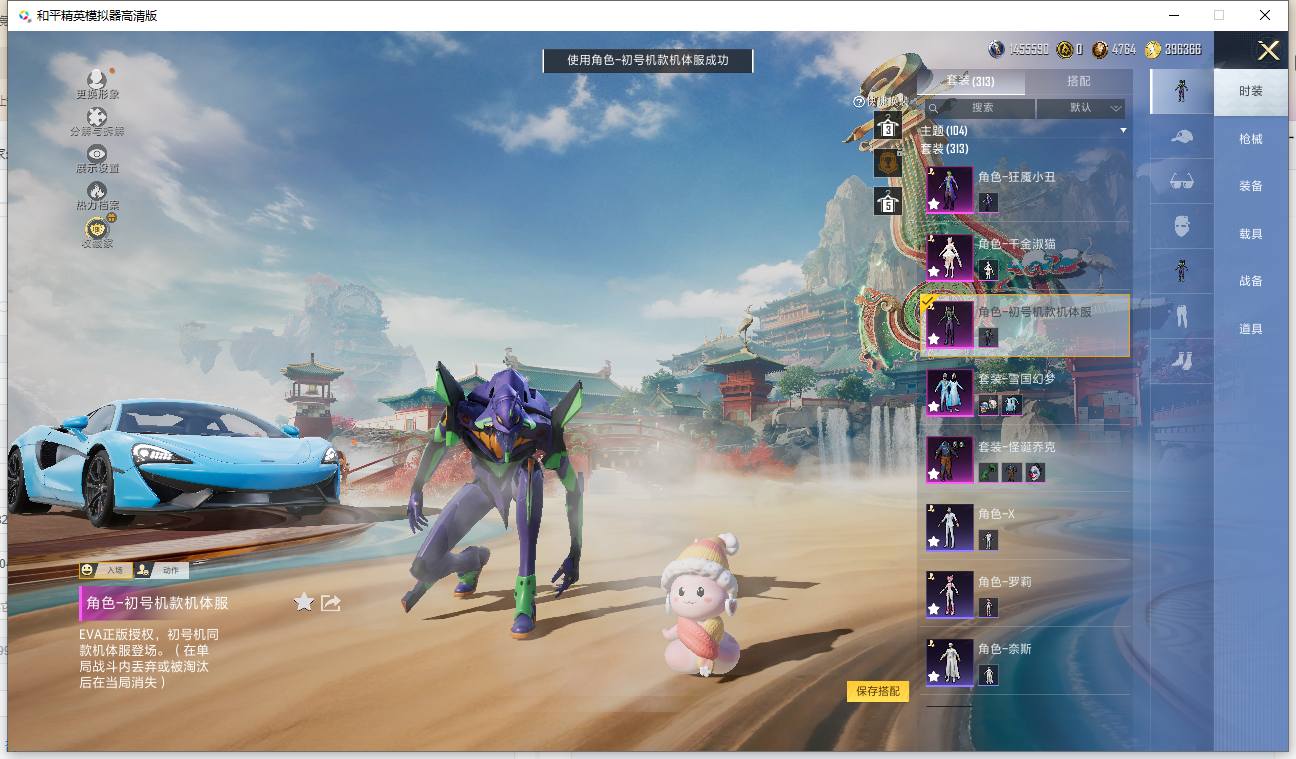Open the 载具 vehicles menu
This screenshot has height=759, width=1296.
pyautogui.click(x=1251, y=234)
